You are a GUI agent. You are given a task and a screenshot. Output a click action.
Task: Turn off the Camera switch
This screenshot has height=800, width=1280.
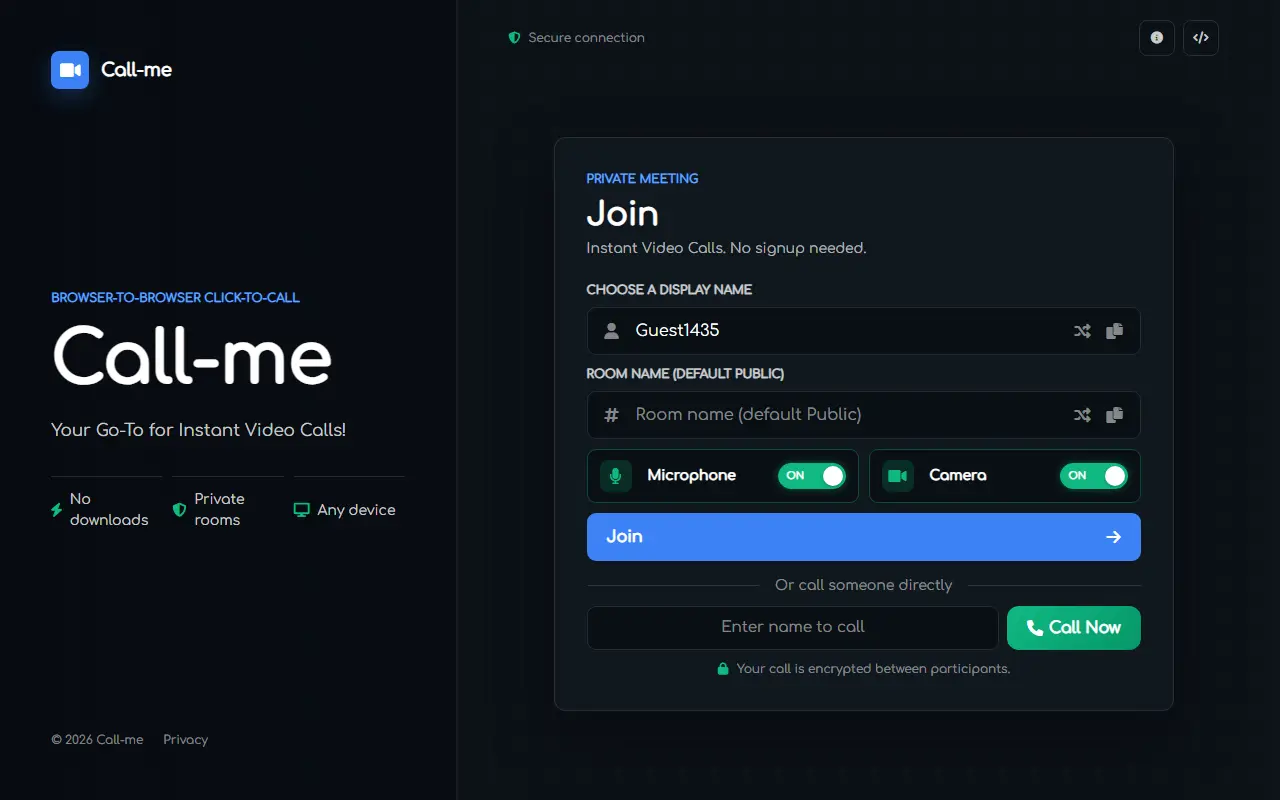point(1094,476)
